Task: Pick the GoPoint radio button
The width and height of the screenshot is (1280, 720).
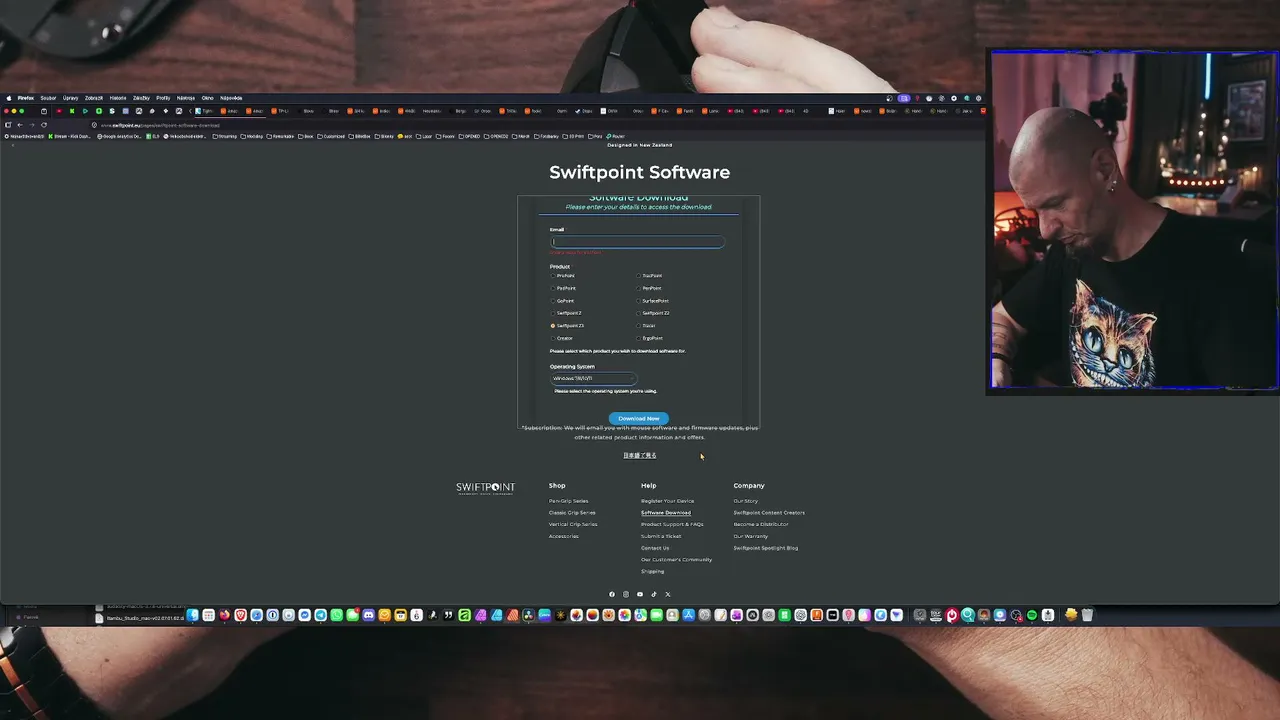Action: 553,301
